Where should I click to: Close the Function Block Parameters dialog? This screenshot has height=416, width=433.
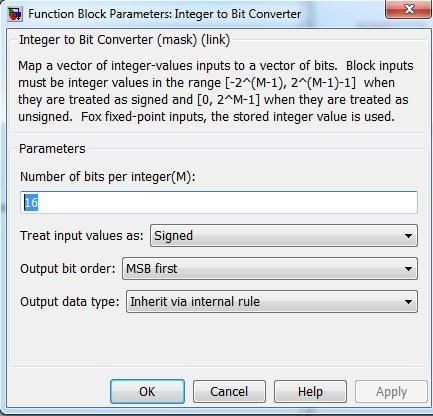408,9
